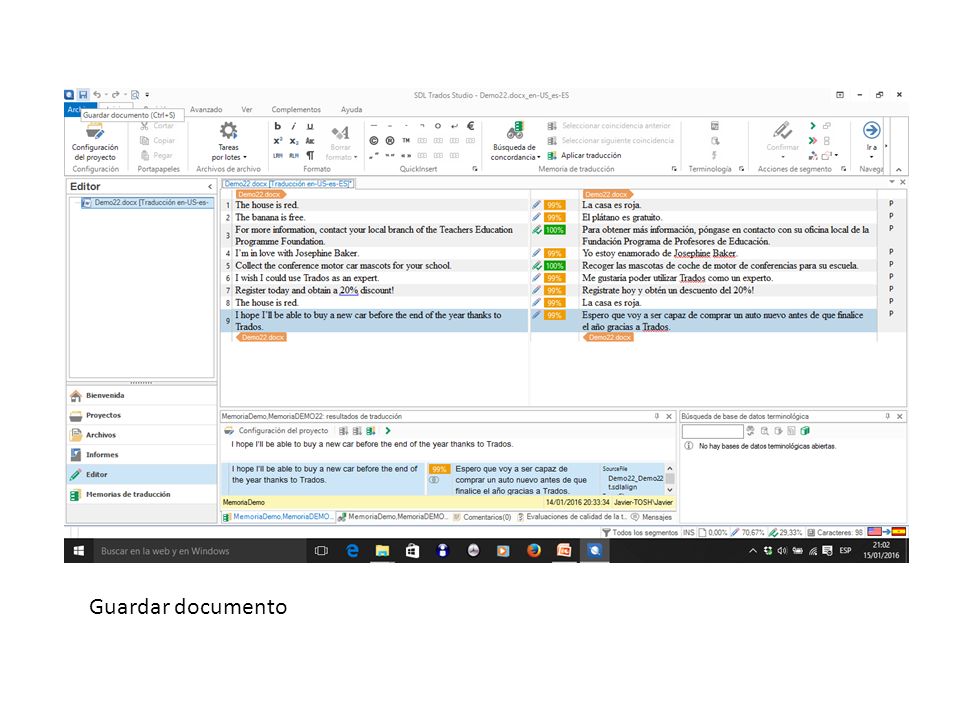Apply subscript formatting

(x=294, y=141)
